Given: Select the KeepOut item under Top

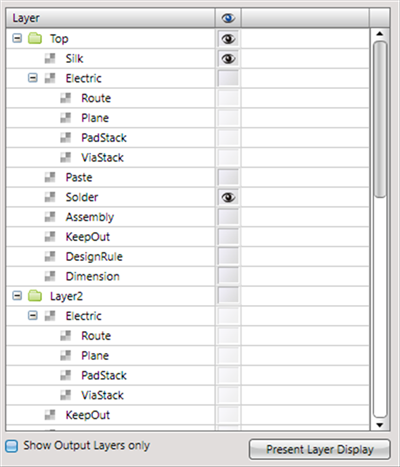Looking at the screenshot, I should click(x=88, y=237).
